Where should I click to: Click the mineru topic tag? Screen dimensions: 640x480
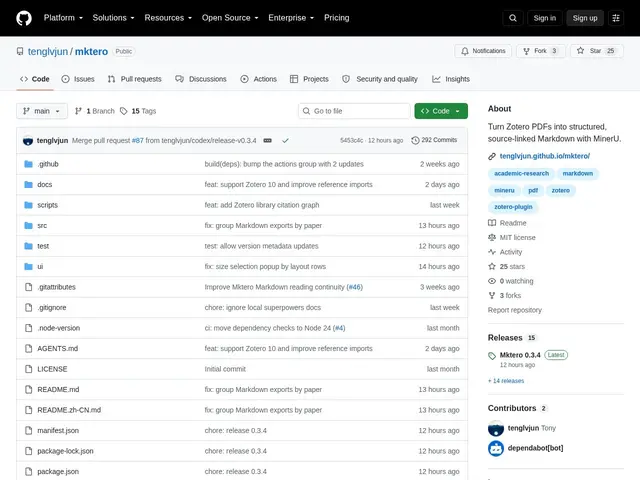(504, 190)
